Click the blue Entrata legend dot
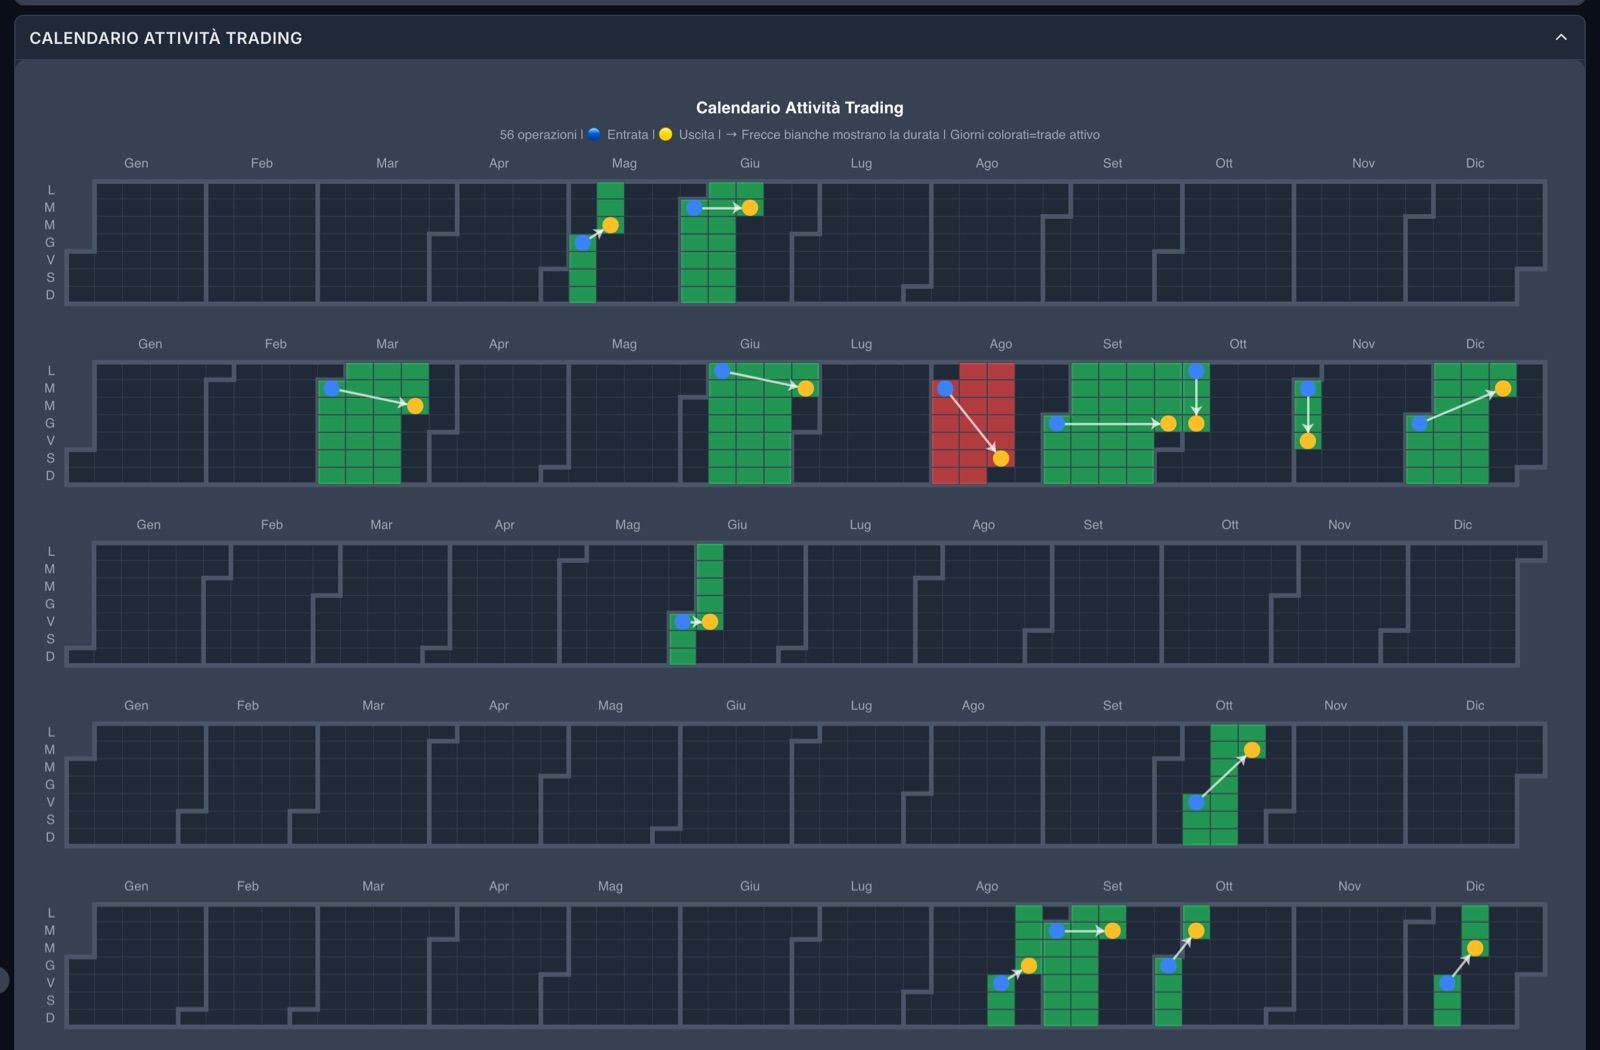 coord(594,134)
